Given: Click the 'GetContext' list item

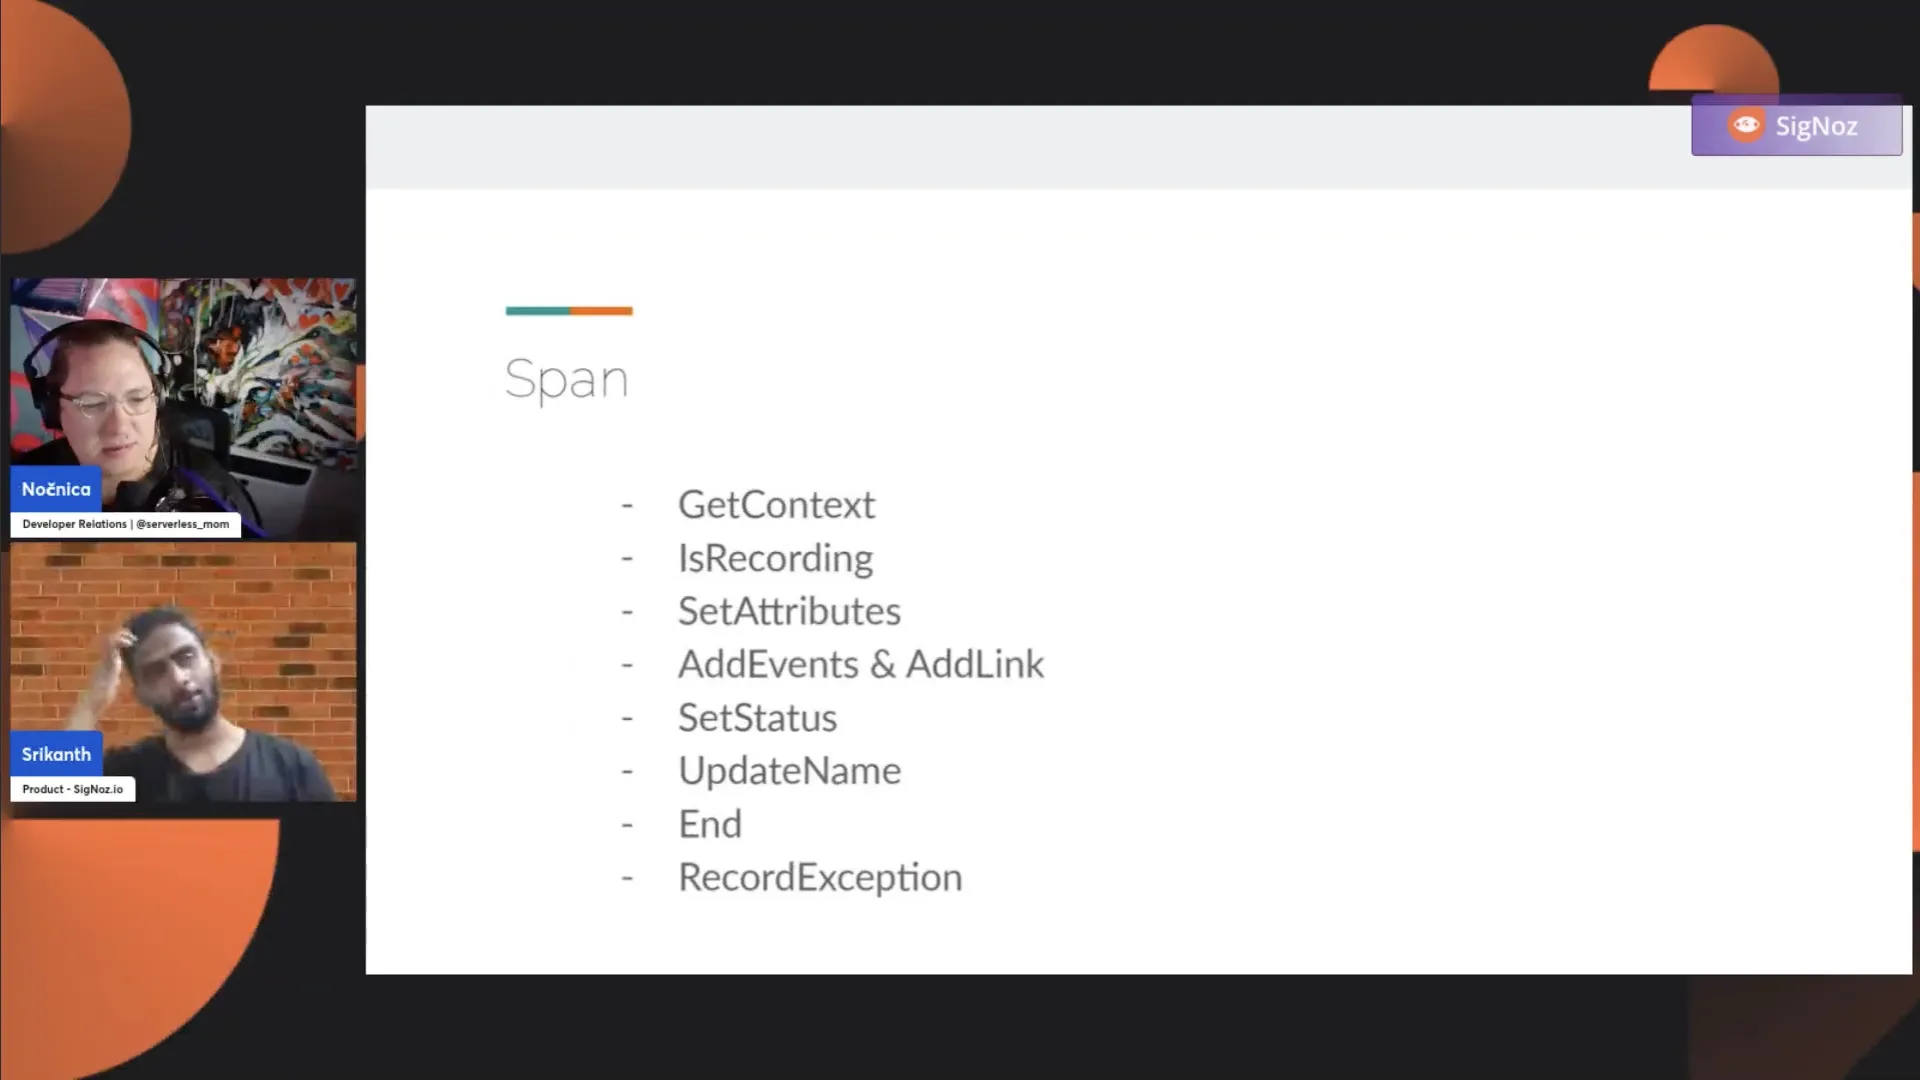Looking at the screenshot, I should tap(776, 505).
